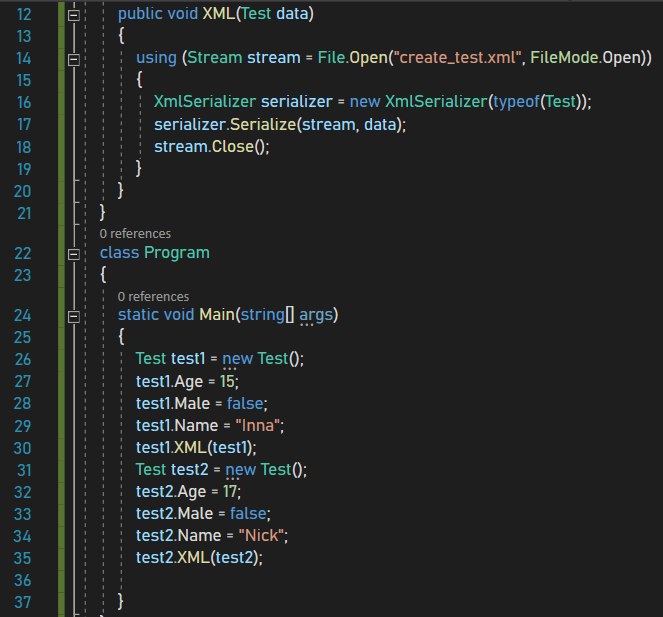Click the "Inna" string literal
Screen dimensions: 663x617
258,425
